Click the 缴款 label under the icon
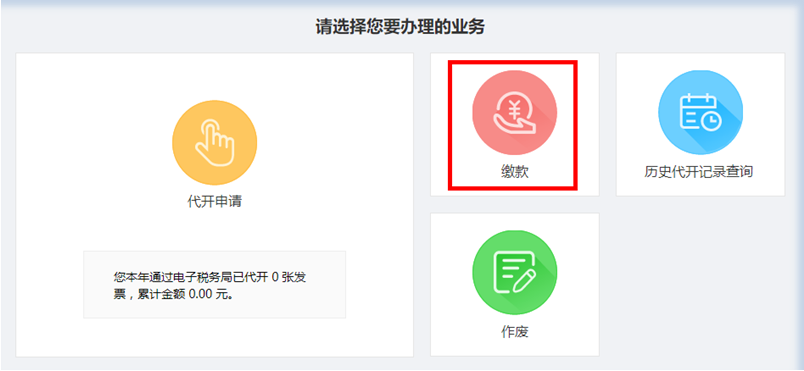804x371 pixels. tap(514, 172)
